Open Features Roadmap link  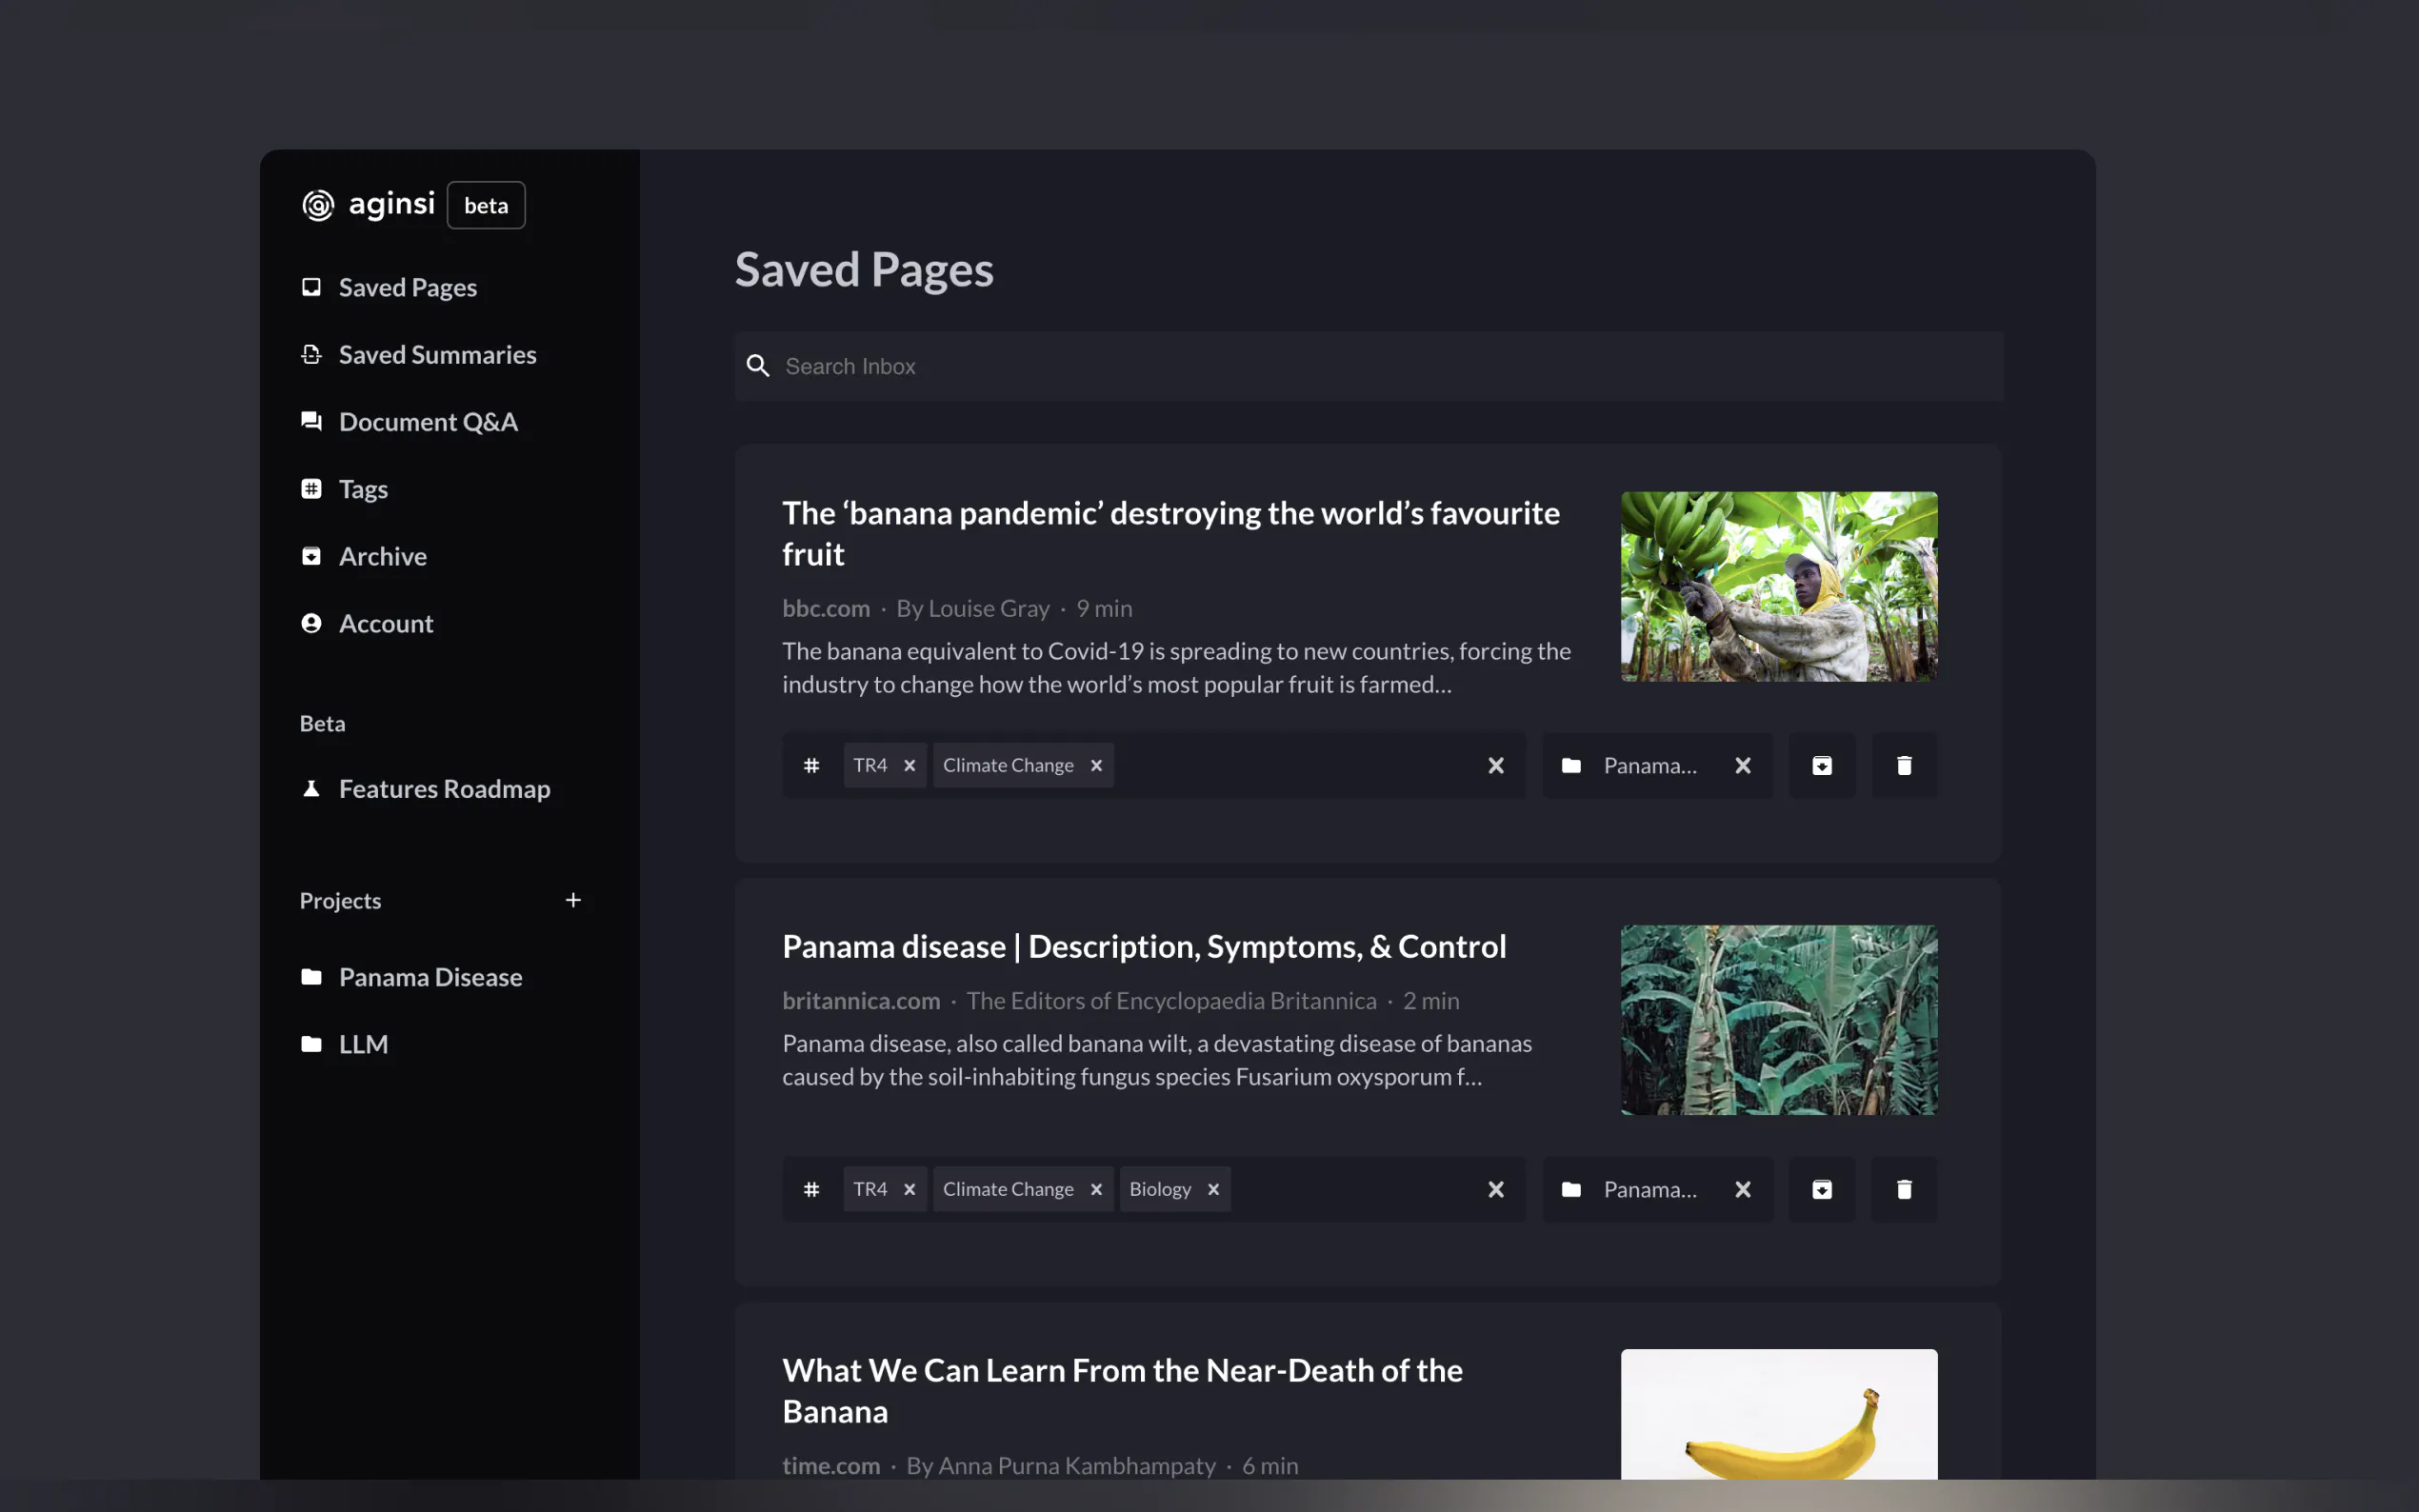pyautogui.click(x=444, y=788)
